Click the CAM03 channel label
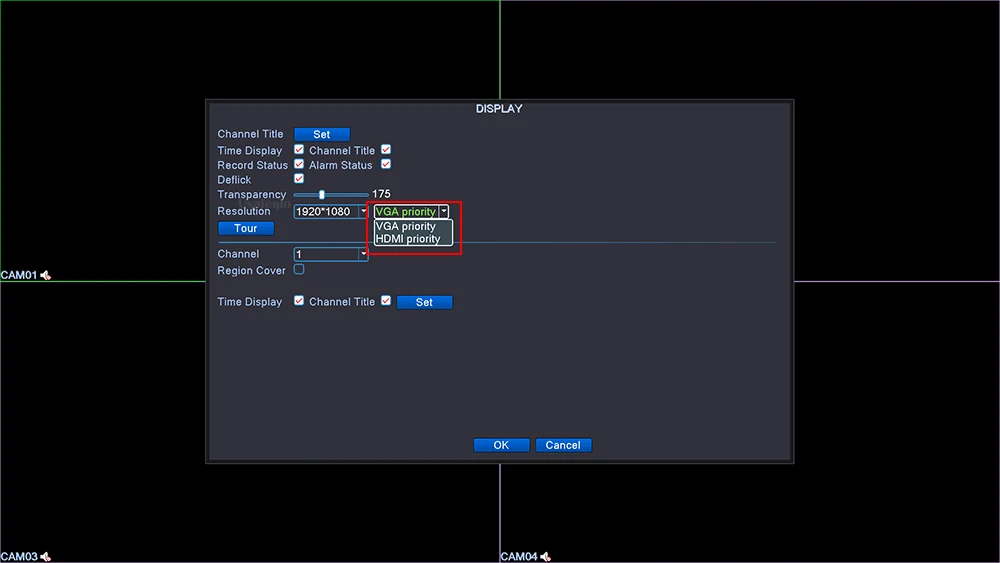 tap(19, 557)
